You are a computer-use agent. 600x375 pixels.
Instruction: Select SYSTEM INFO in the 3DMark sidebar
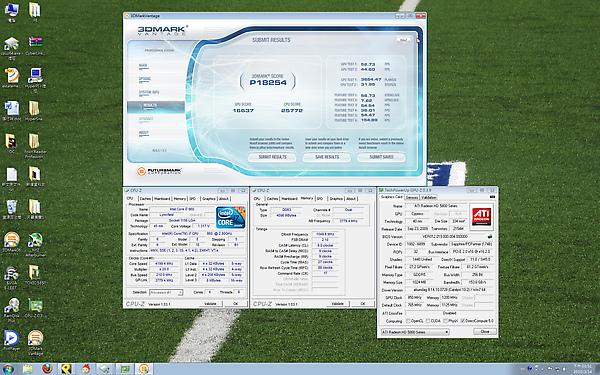click(149, 93)
